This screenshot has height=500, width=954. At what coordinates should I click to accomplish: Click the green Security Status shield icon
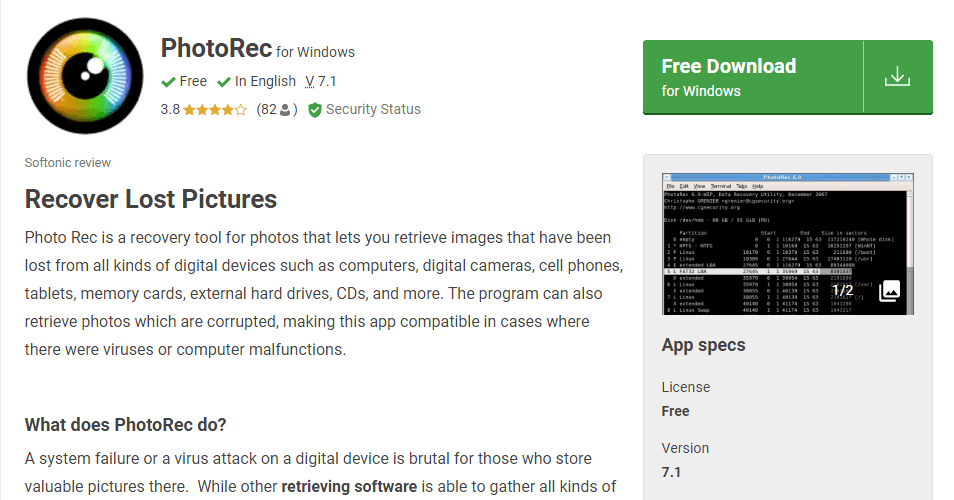[x=315, y=110]
